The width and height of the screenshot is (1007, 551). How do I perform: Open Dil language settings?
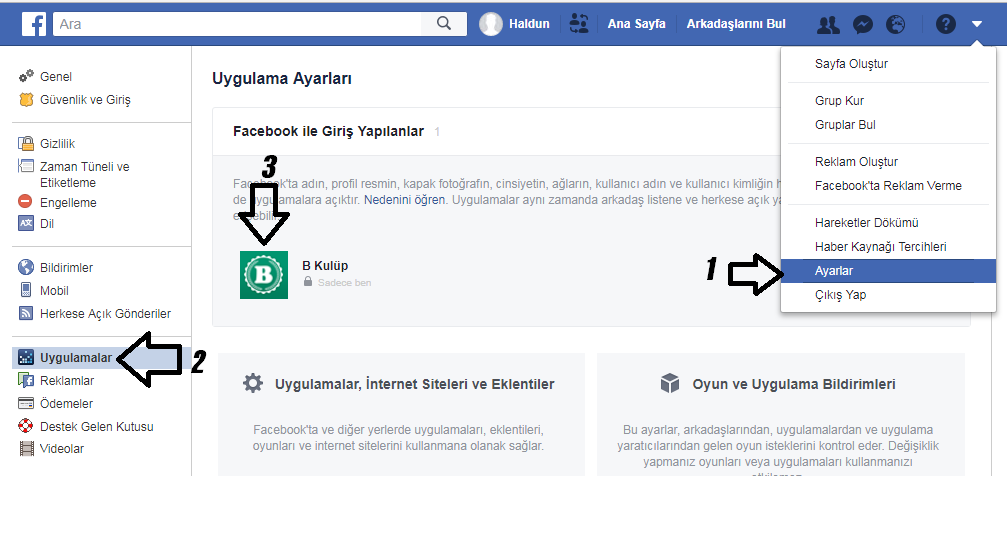click(x=47, y=223)
